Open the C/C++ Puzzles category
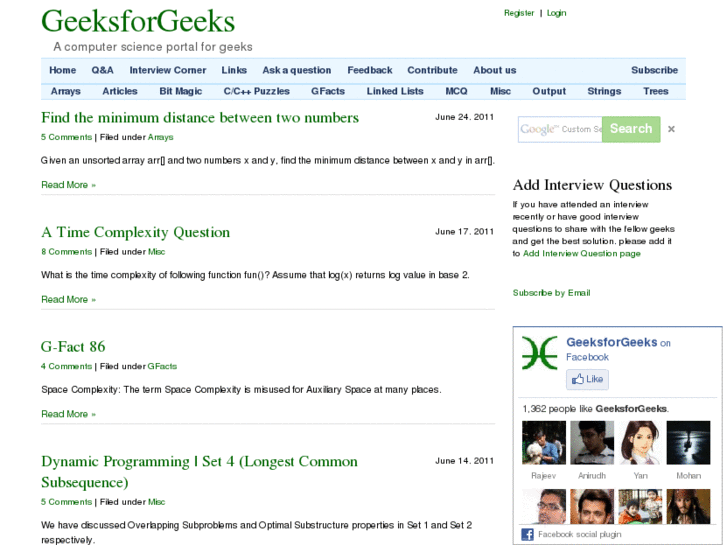The height and width of the screenshot is (545, 727). point(257,91)
